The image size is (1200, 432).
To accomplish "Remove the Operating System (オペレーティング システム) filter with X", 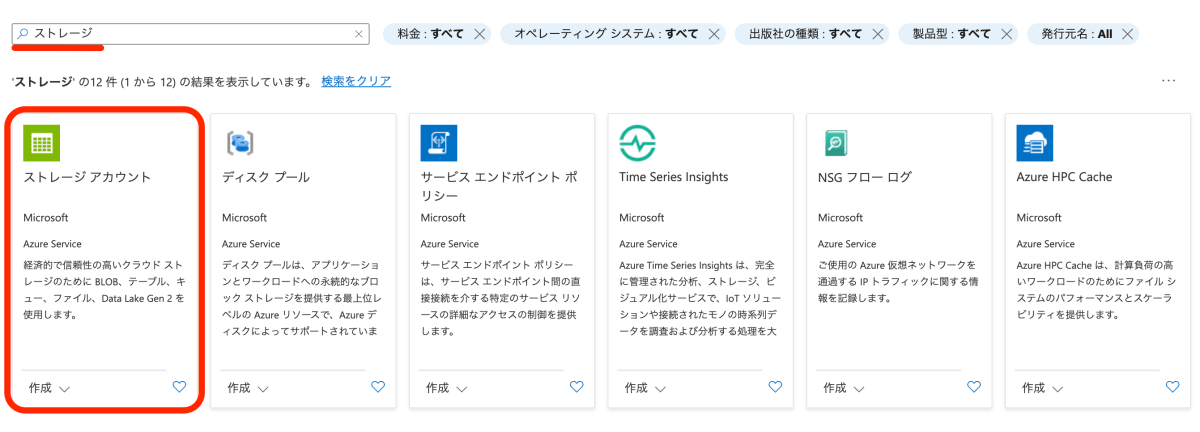I will coord(714,34).
